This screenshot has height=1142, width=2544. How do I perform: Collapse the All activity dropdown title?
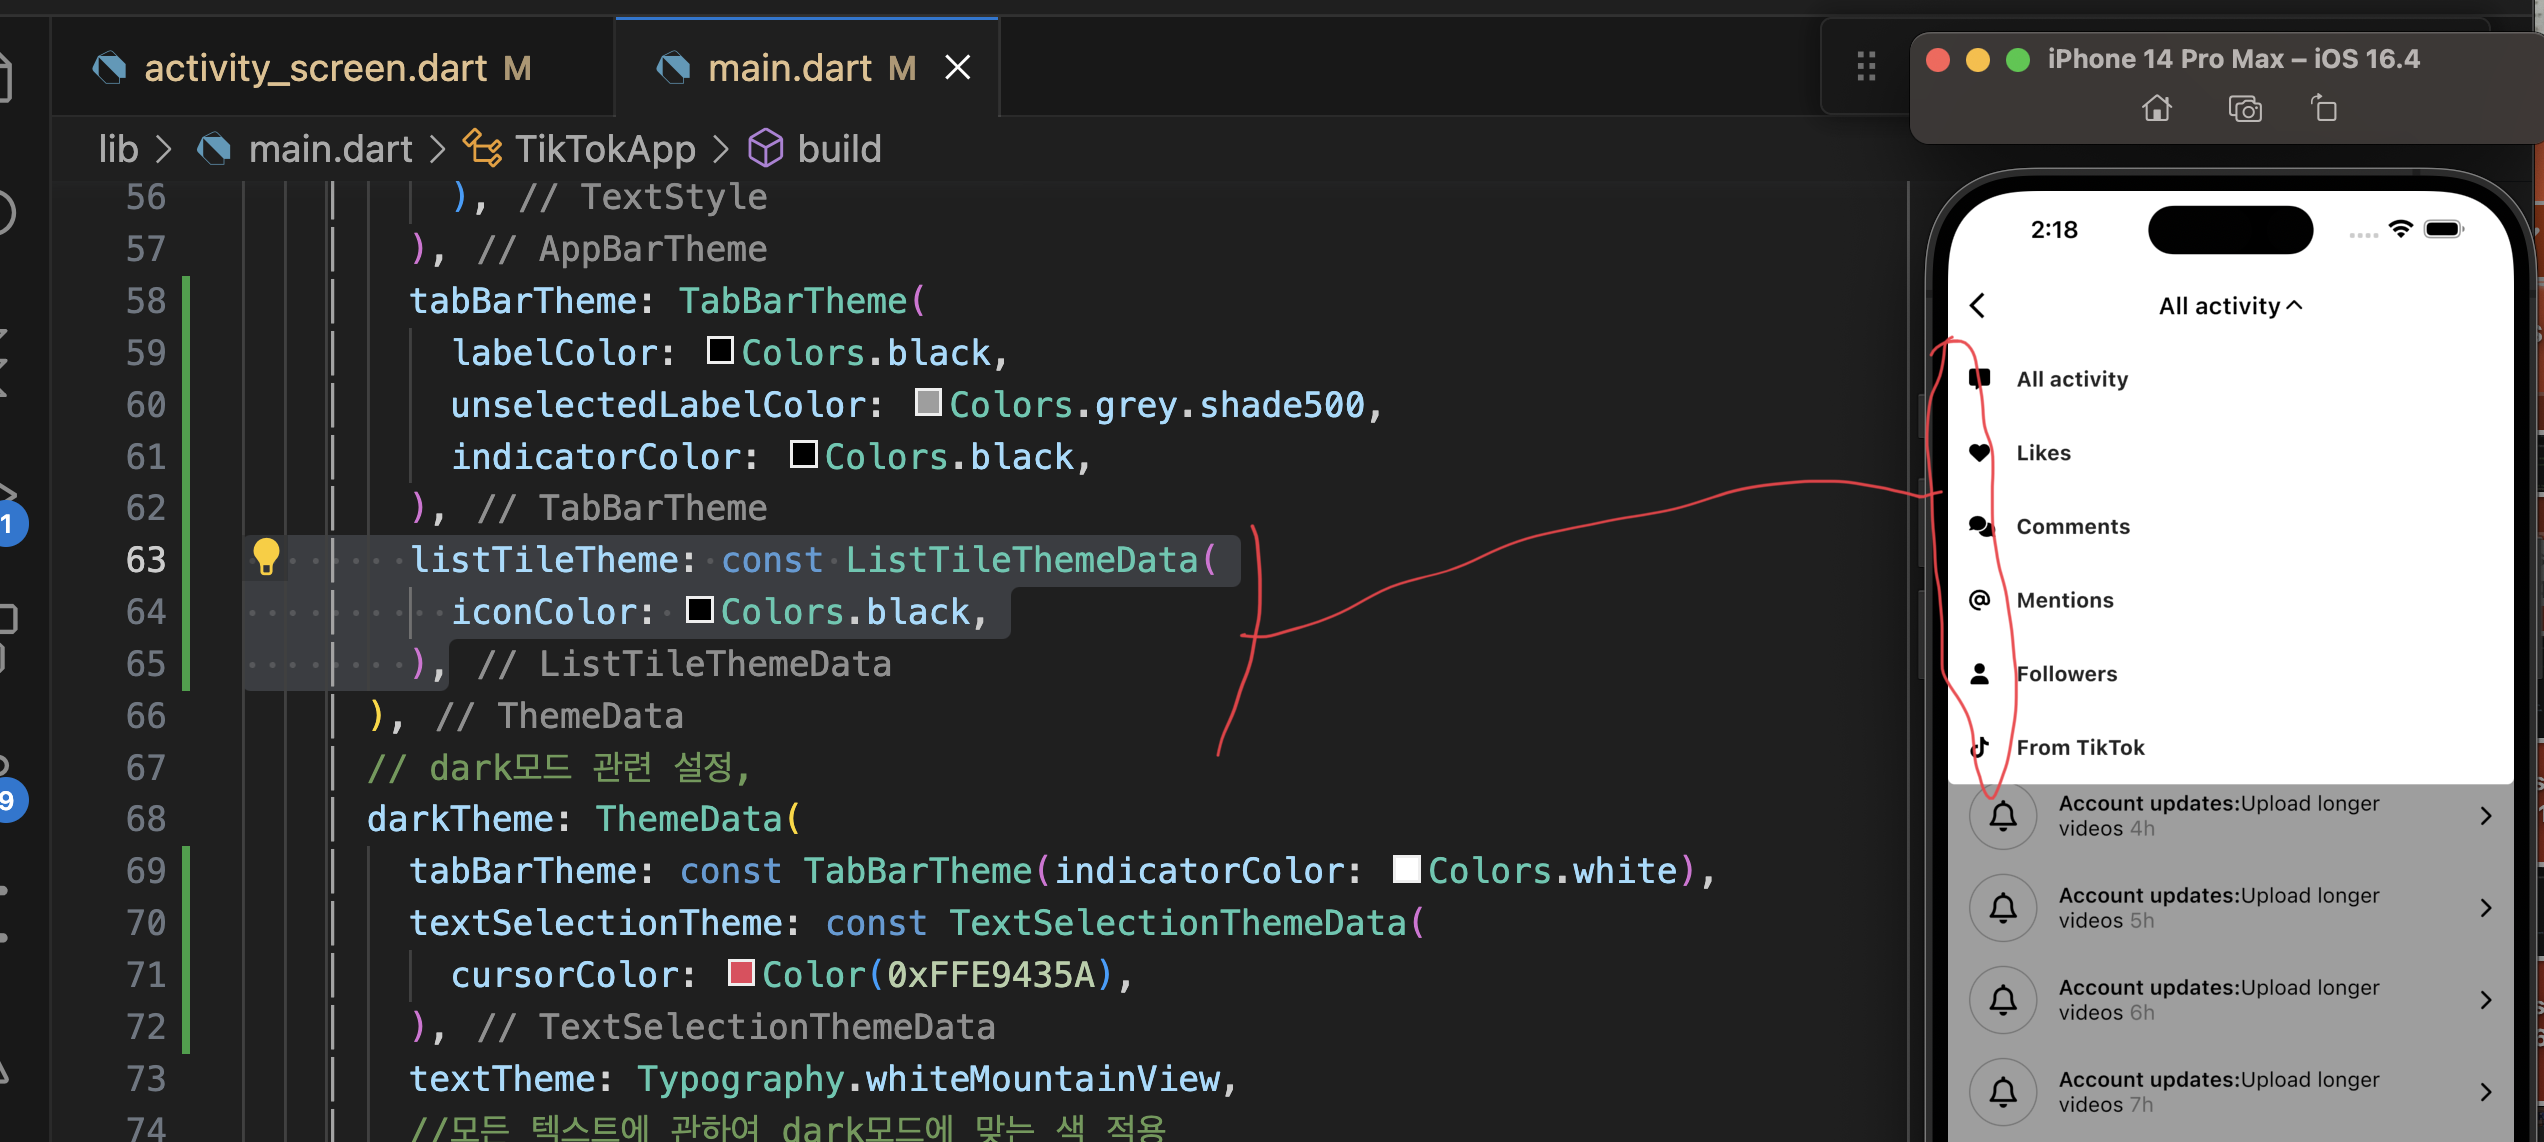2230,306
